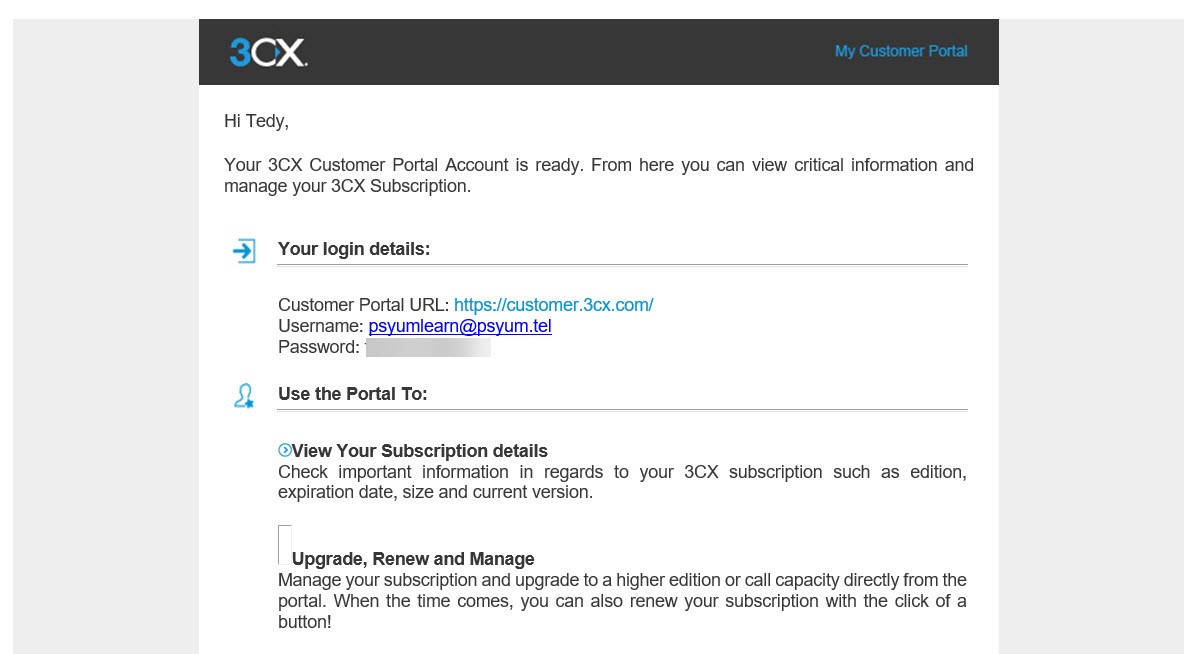1196x654 pixels.
Task: Click the 3CX logo in header
Action: pos(268,52)
